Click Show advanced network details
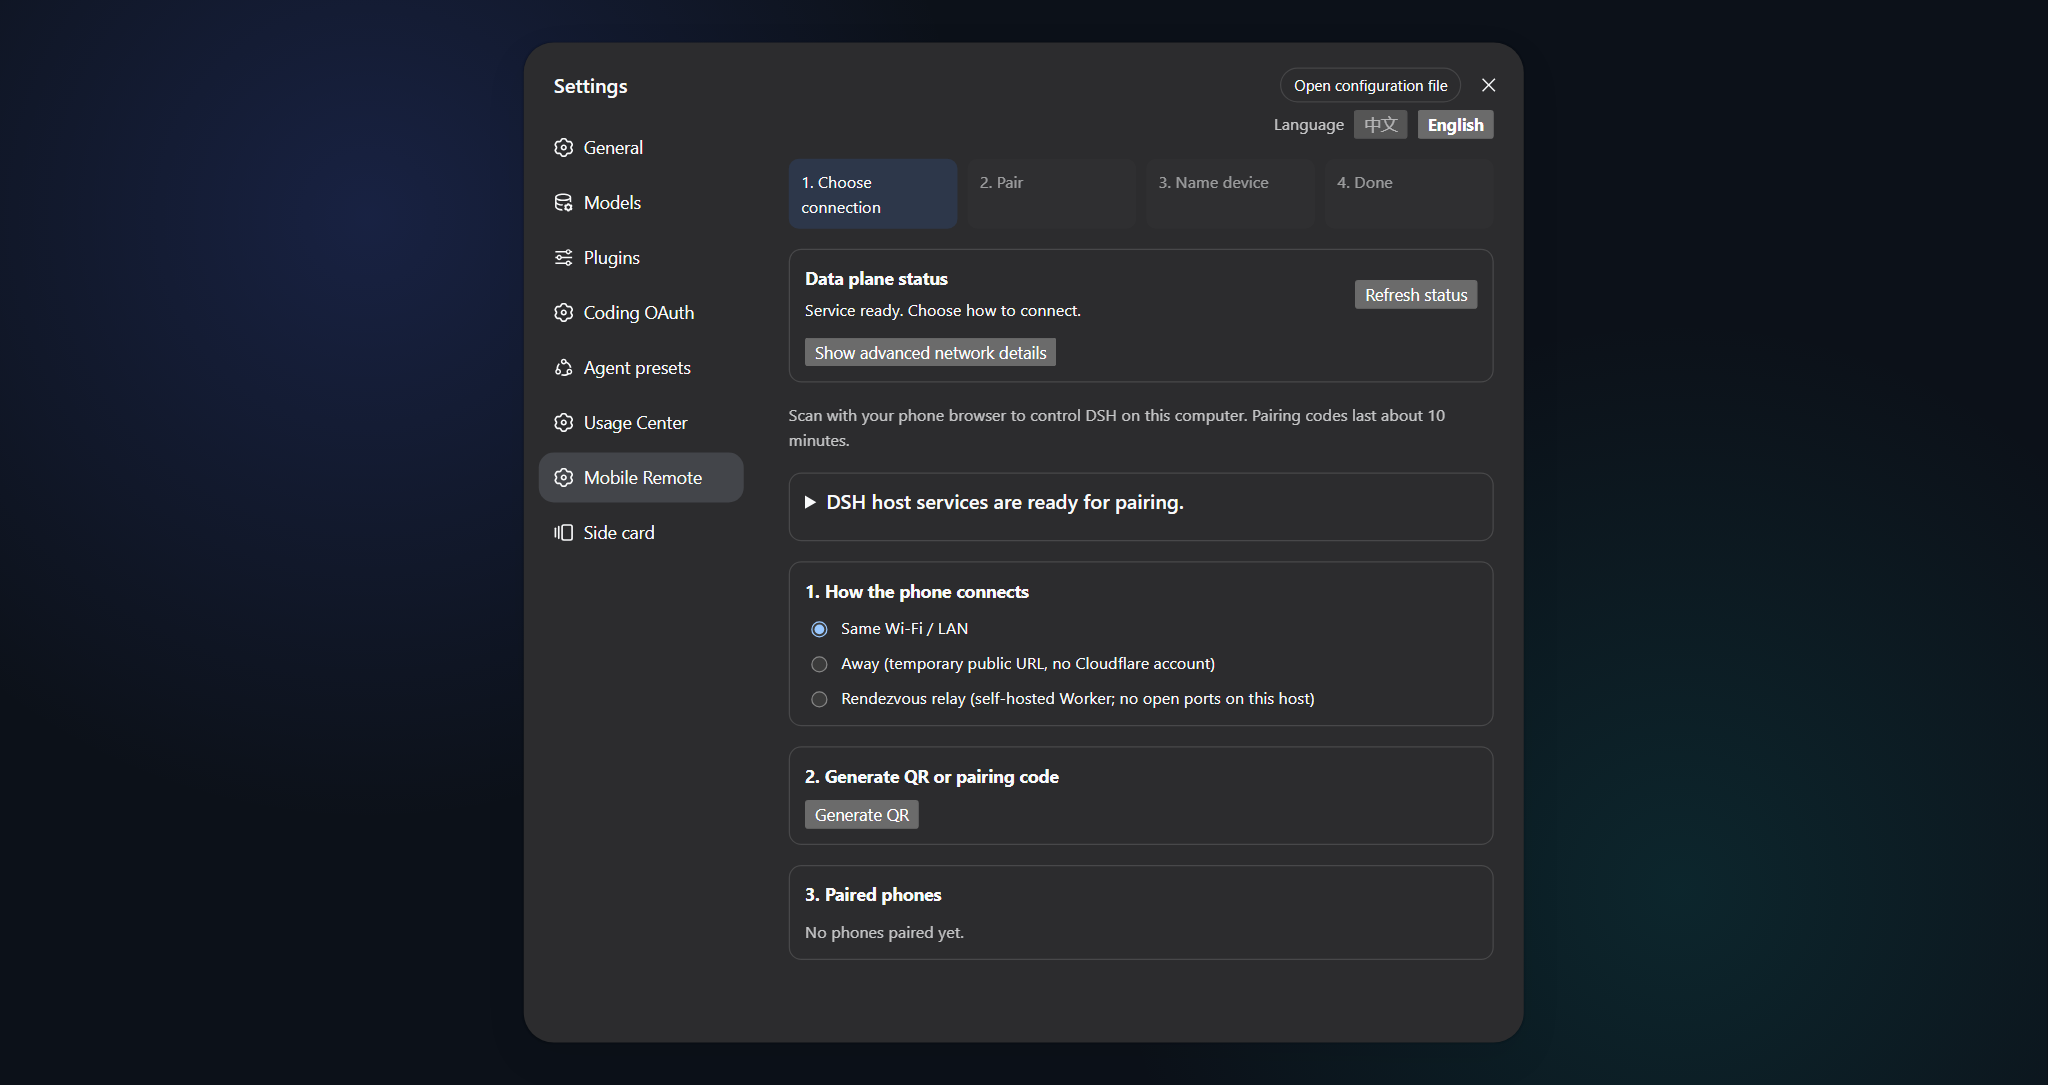2048x1085 pixels. coord(930,353)
